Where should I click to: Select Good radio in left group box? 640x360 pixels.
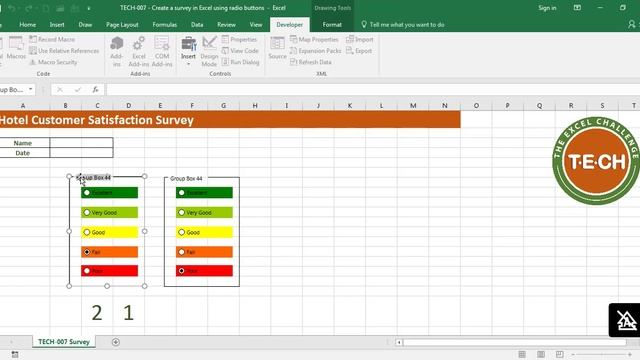[x=87, y=232]
